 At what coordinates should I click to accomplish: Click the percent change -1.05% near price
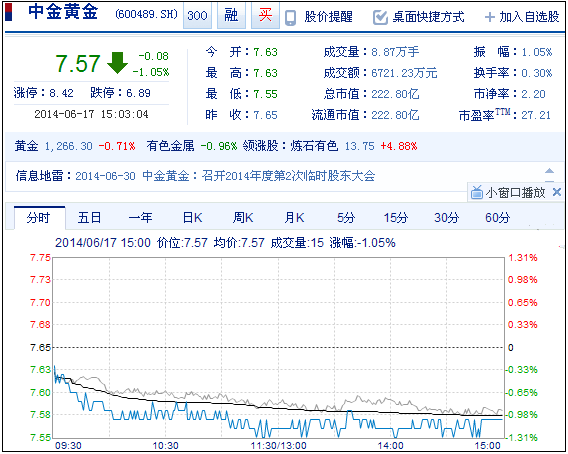point(150,72)
